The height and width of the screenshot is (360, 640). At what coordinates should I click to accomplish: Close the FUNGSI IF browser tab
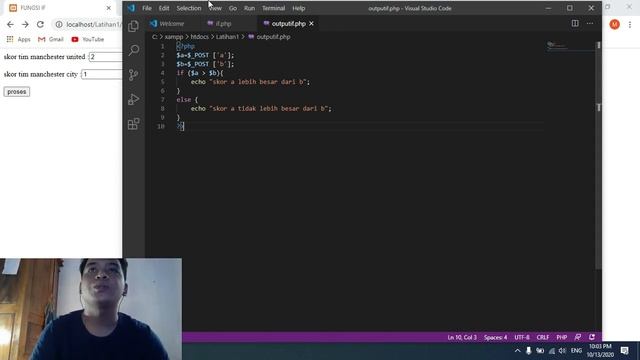(109, 8)
